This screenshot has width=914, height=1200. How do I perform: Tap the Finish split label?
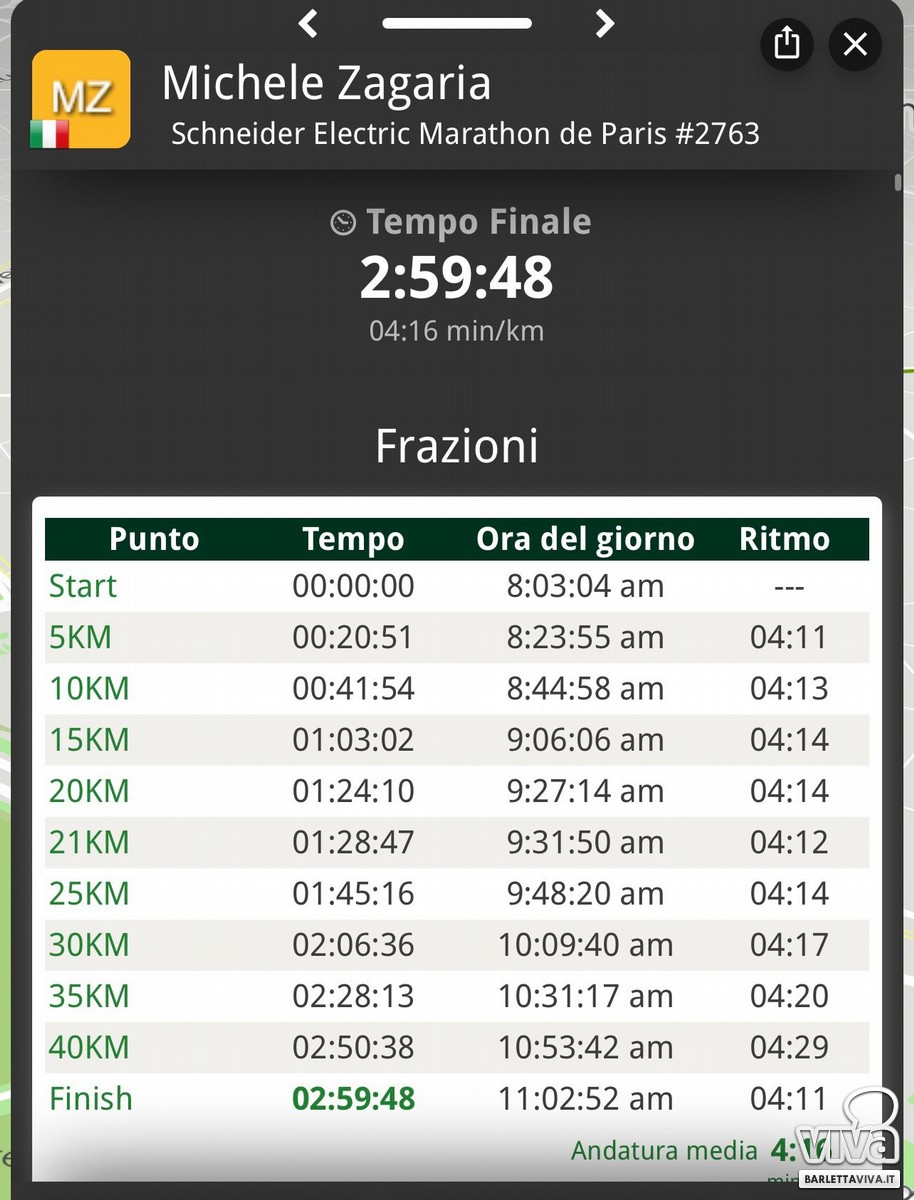click(91, 1098)
